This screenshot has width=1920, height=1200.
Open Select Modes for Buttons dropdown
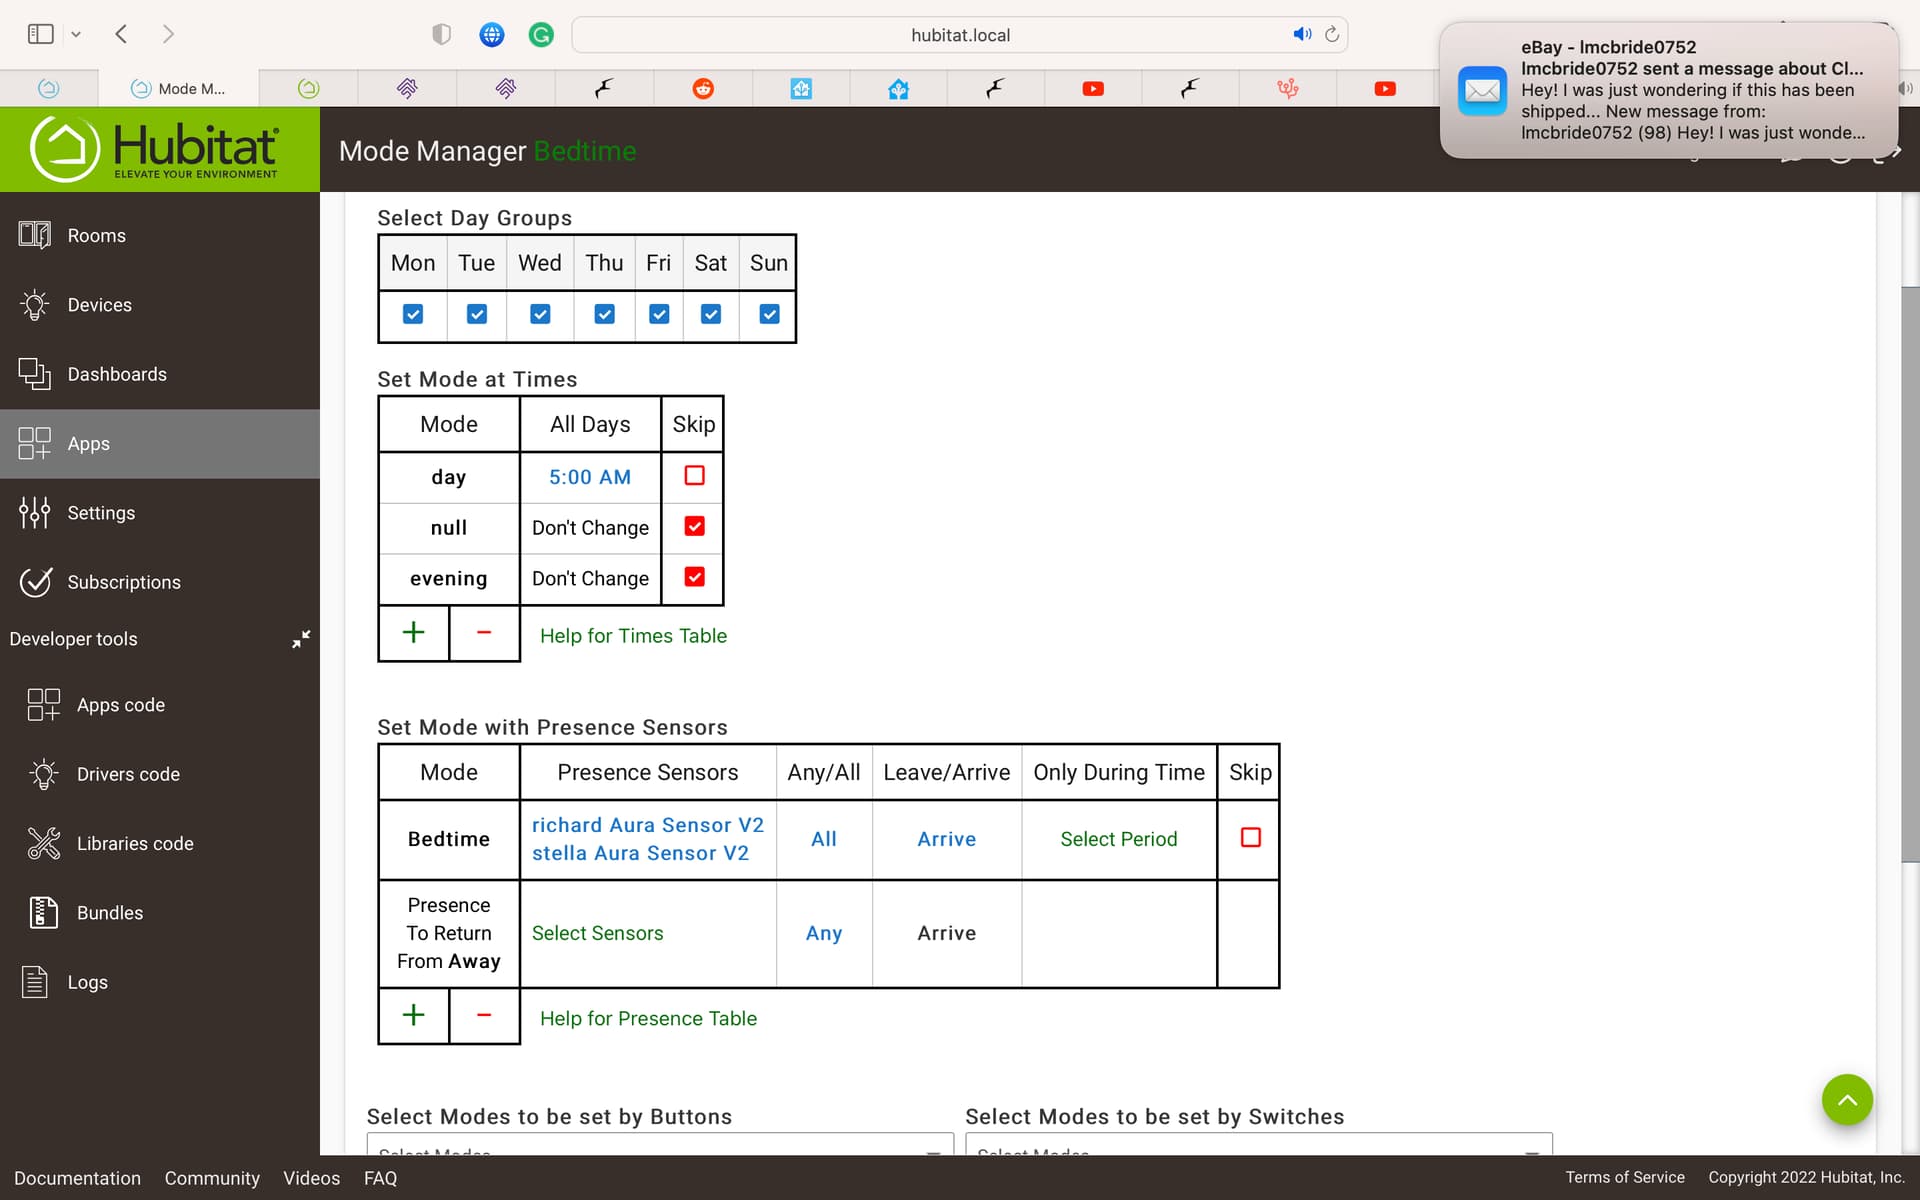click(x=660, y=1145)
